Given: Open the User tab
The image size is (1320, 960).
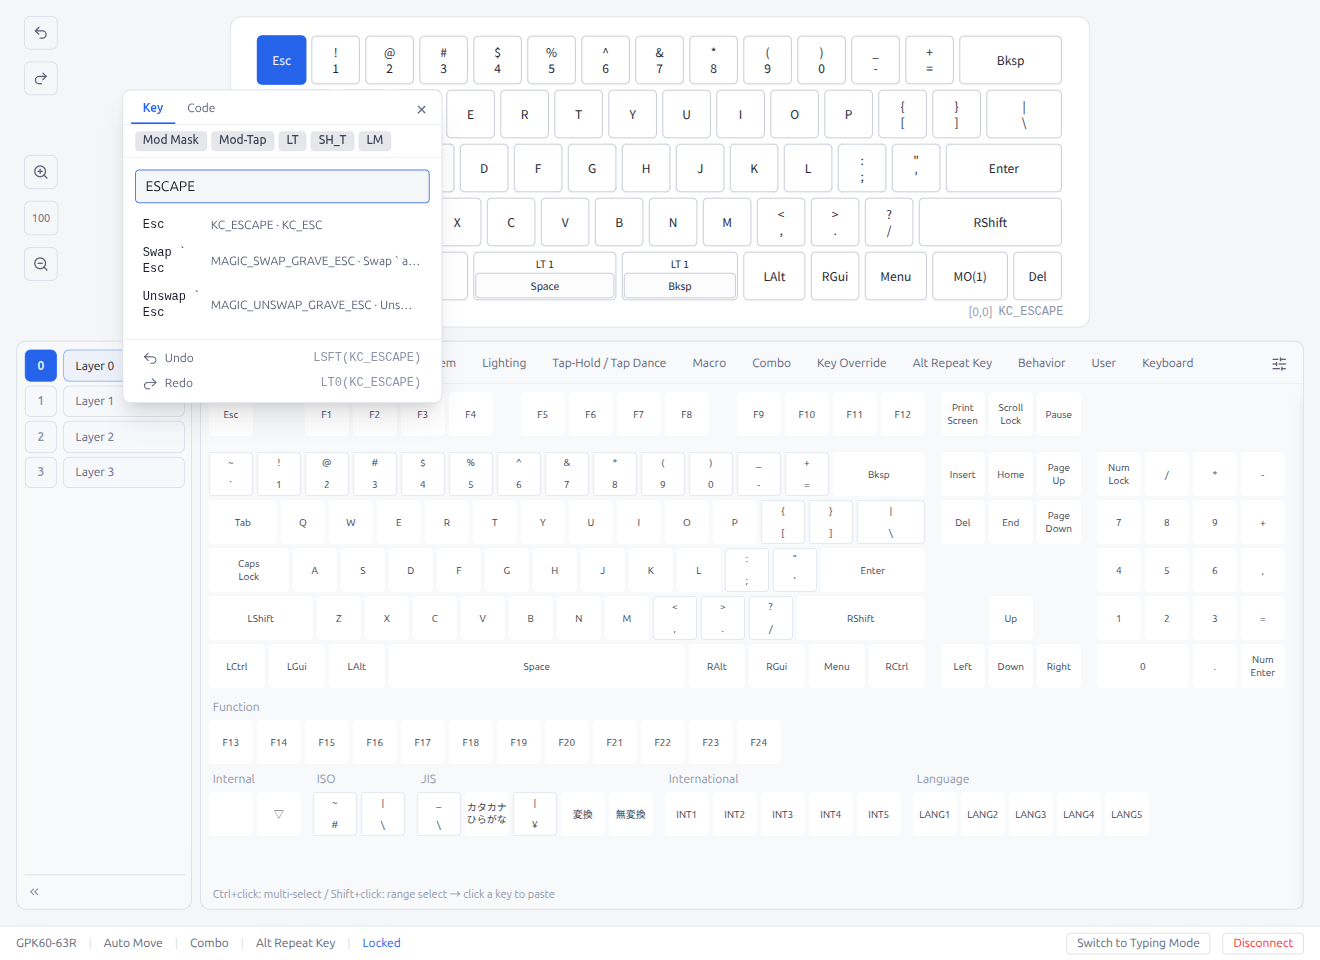Looking at the screenshot, I should (x=1103, y=363).
